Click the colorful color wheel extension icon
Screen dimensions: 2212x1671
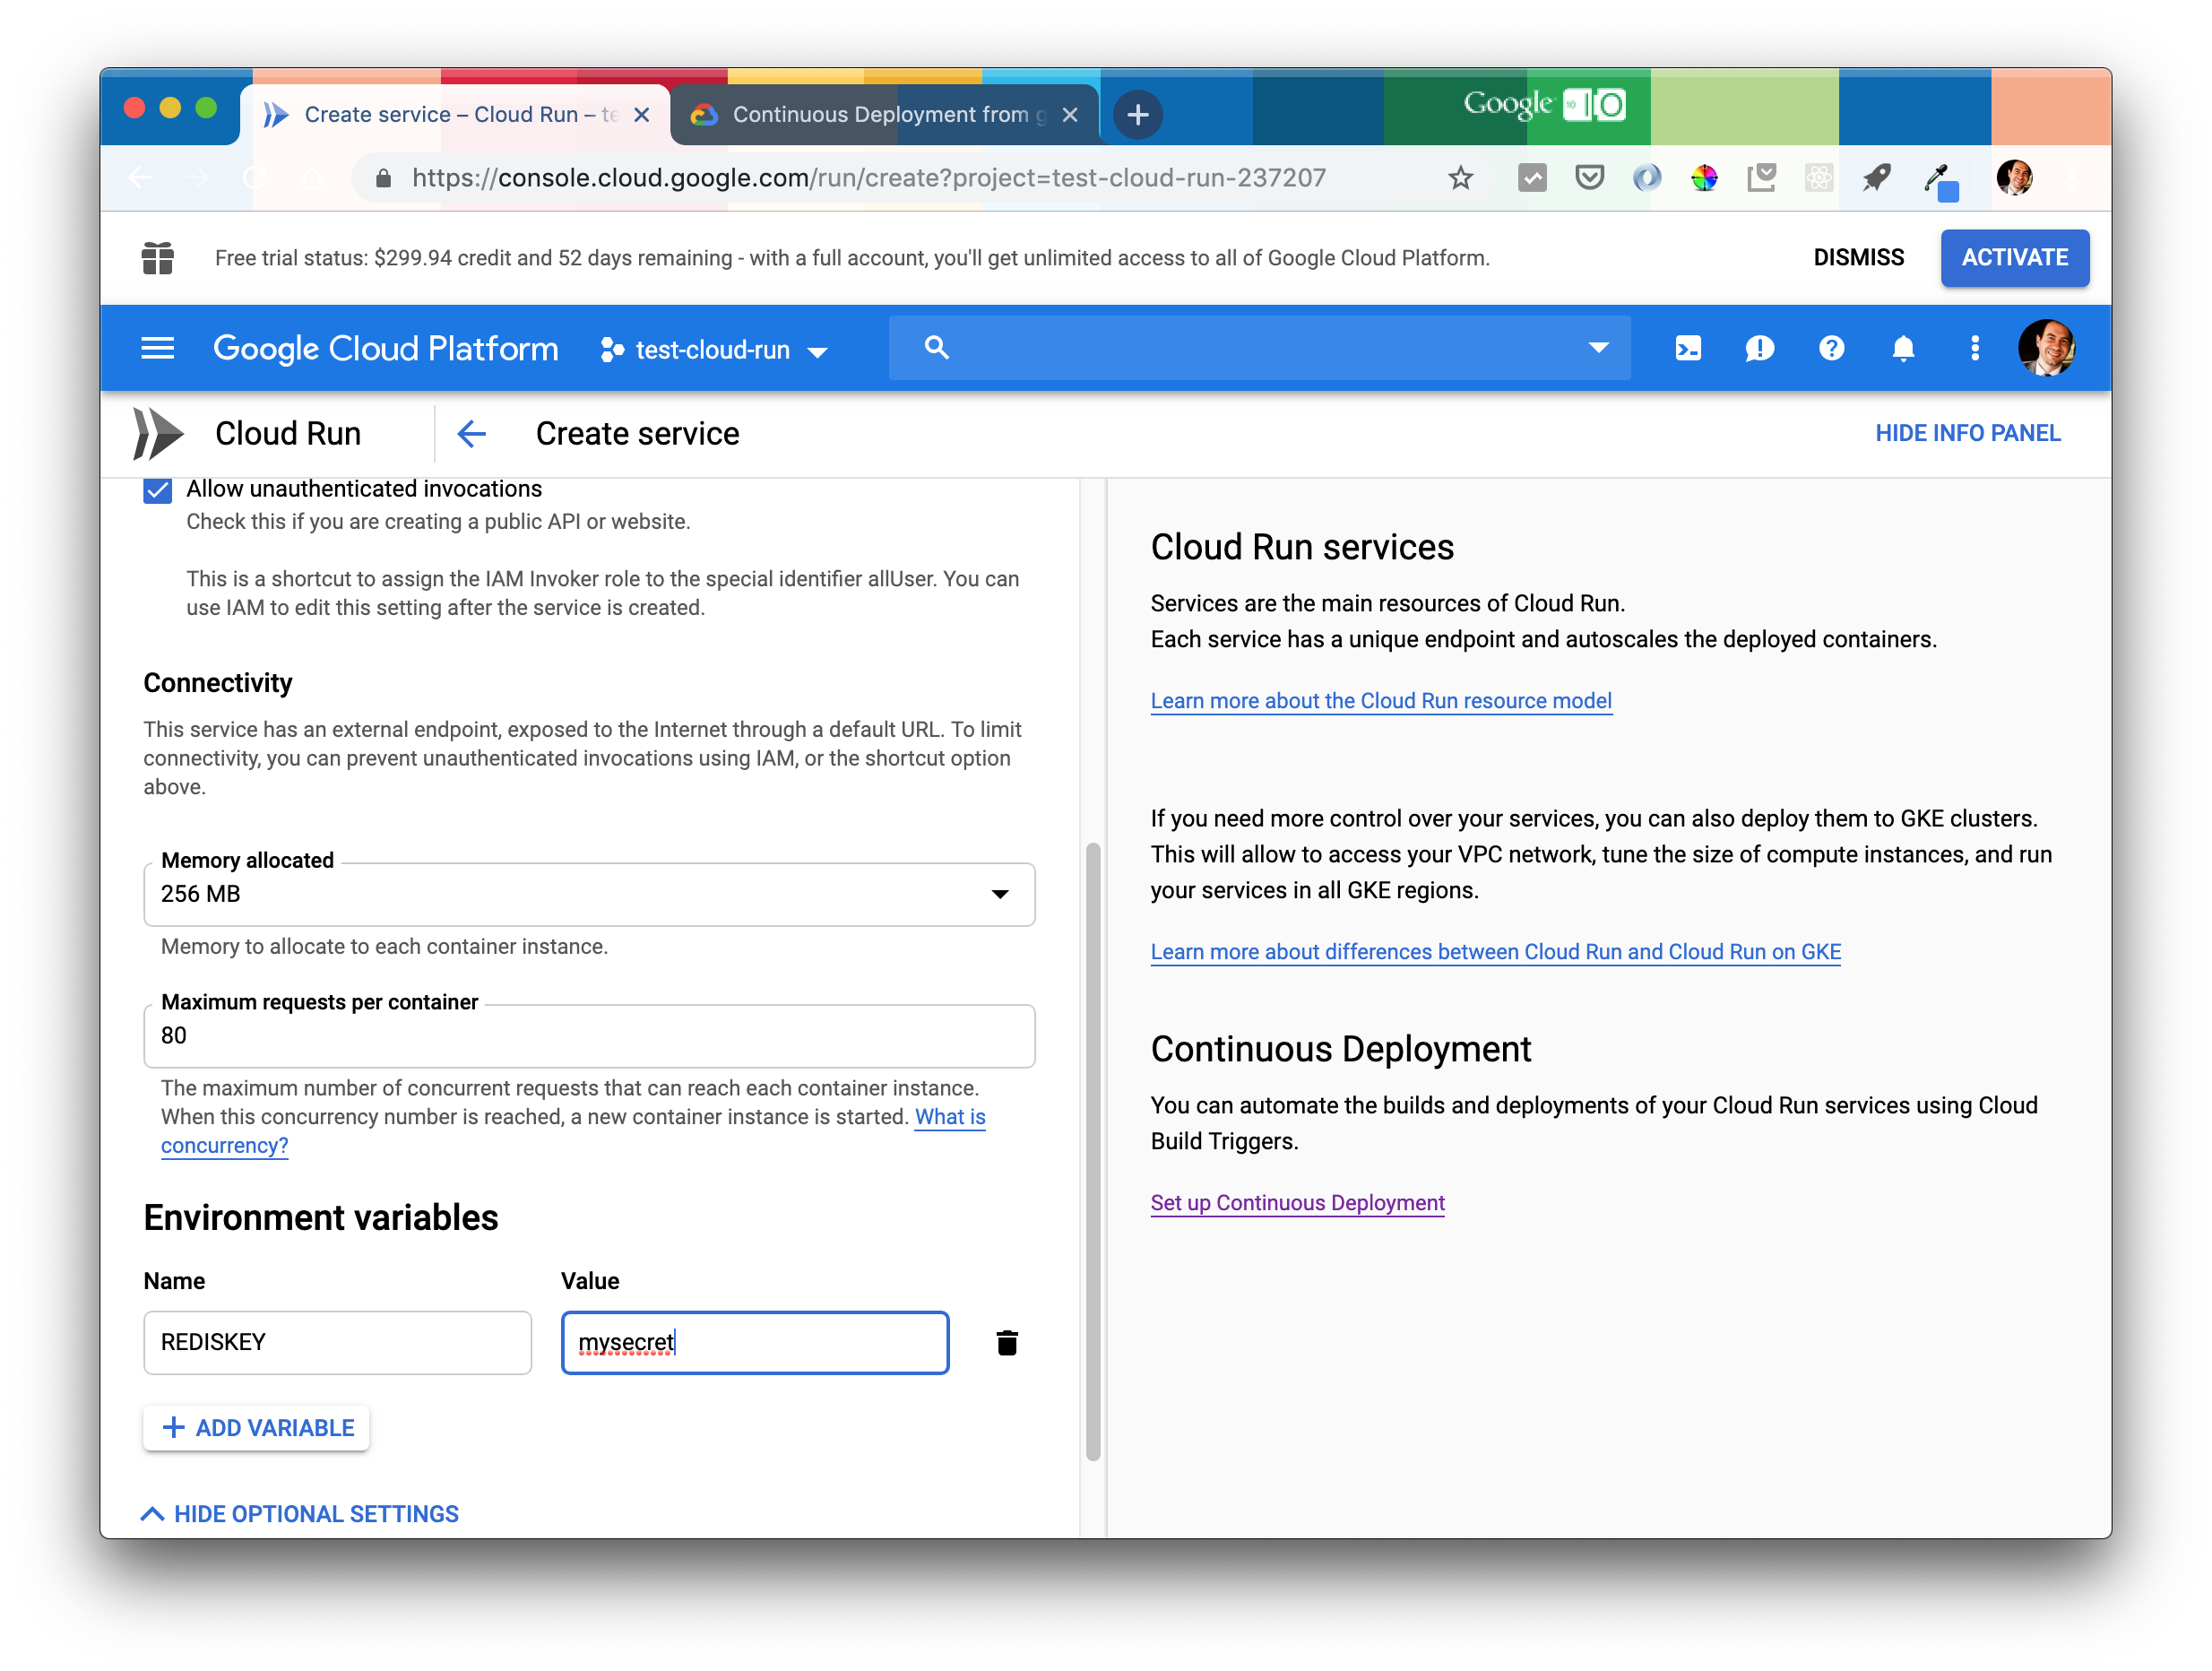point(1705,177)
